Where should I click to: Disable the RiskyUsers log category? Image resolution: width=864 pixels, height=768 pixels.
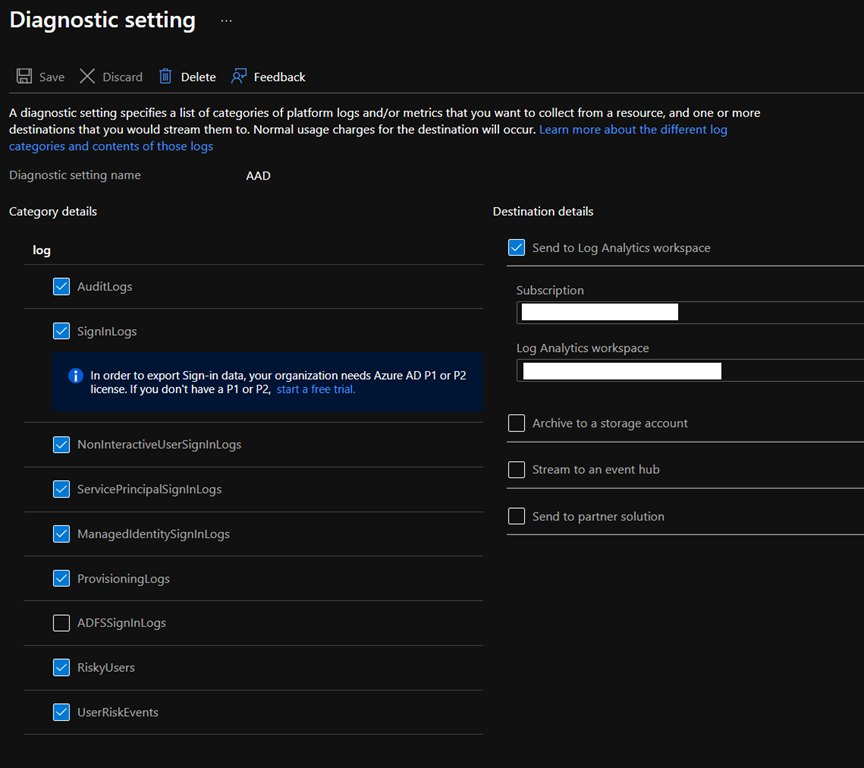62,668
